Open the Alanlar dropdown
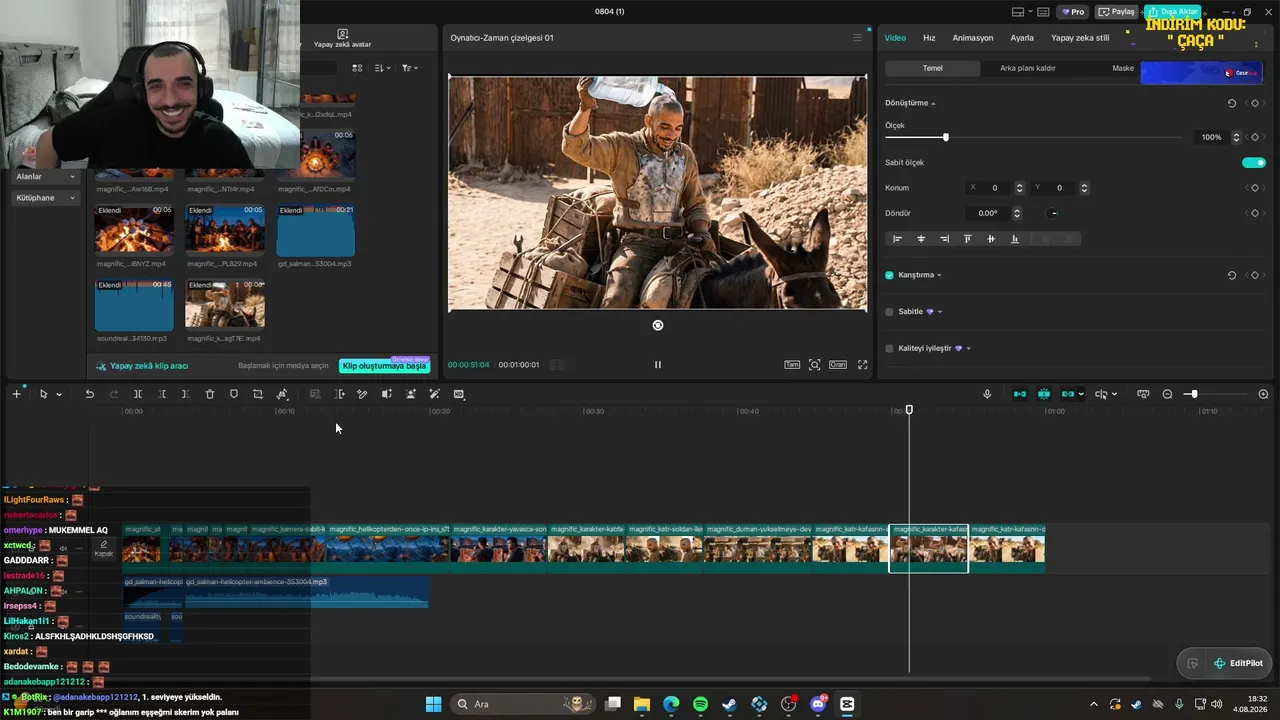1280x720 pixels. pos(45,177)
